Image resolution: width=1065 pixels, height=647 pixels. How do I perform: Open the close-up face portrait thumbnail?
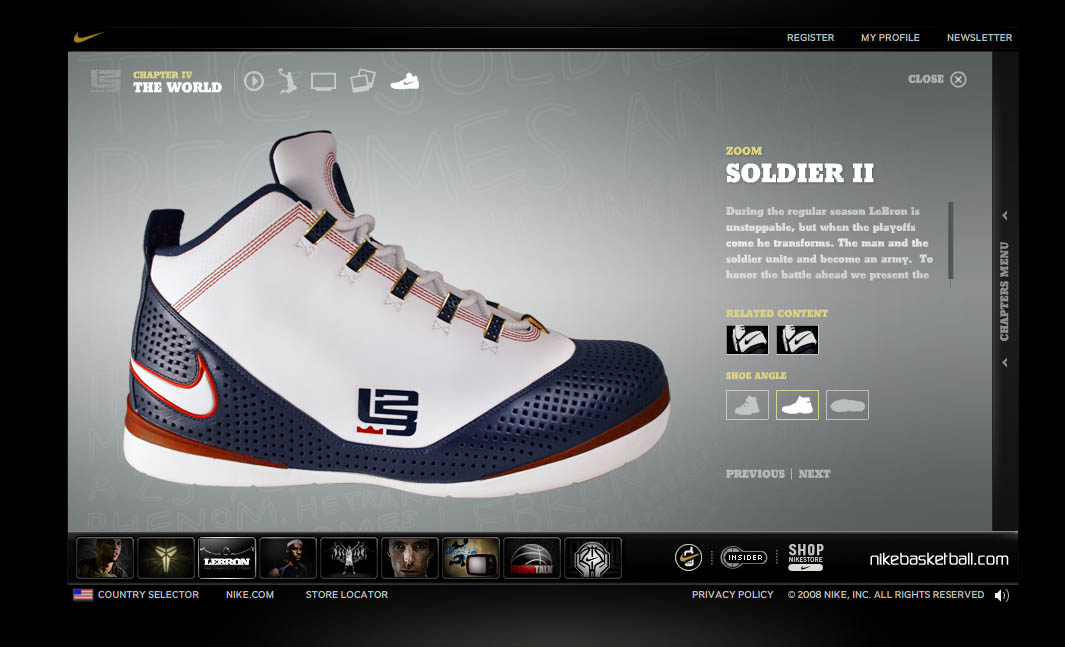coord(410,558)
